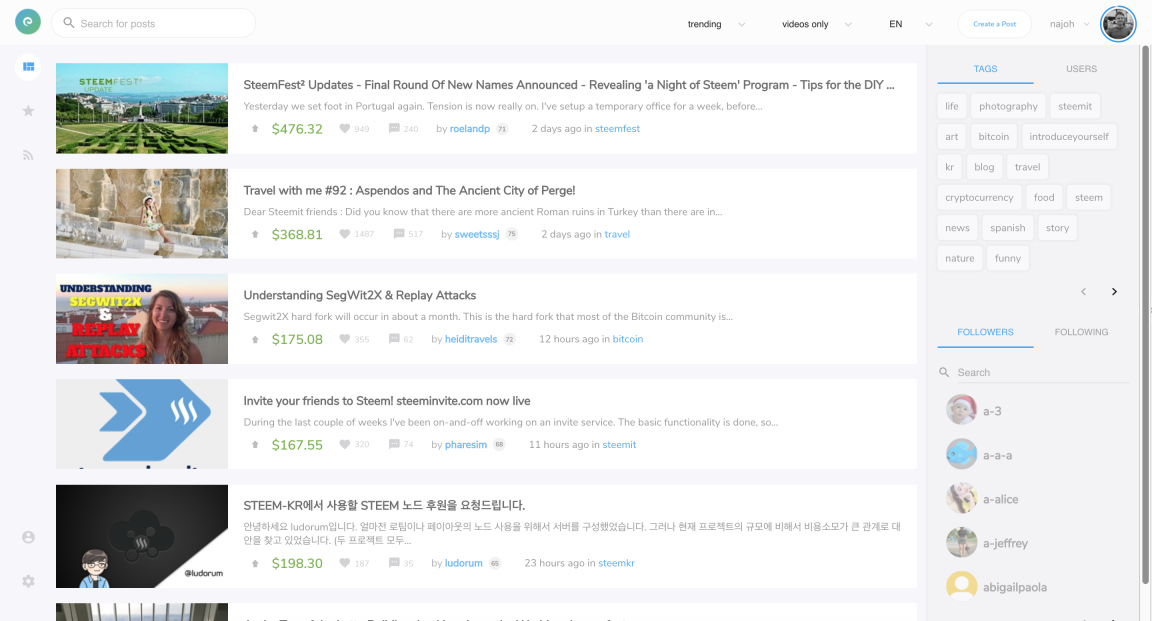Open the steemkr category link
This screenshot has height=621, width=1152.
coord(616,563)
